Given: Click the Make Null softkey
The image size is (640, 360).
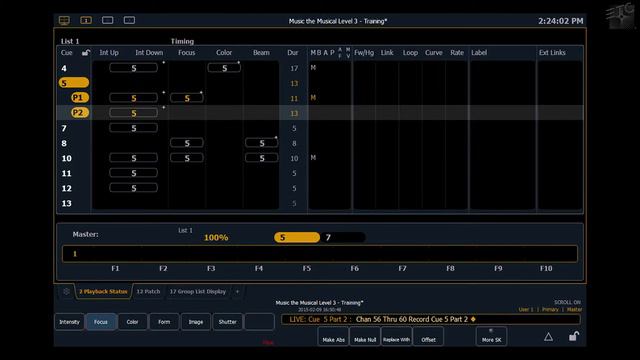Looking at the screenshot, I should [365, 337].
